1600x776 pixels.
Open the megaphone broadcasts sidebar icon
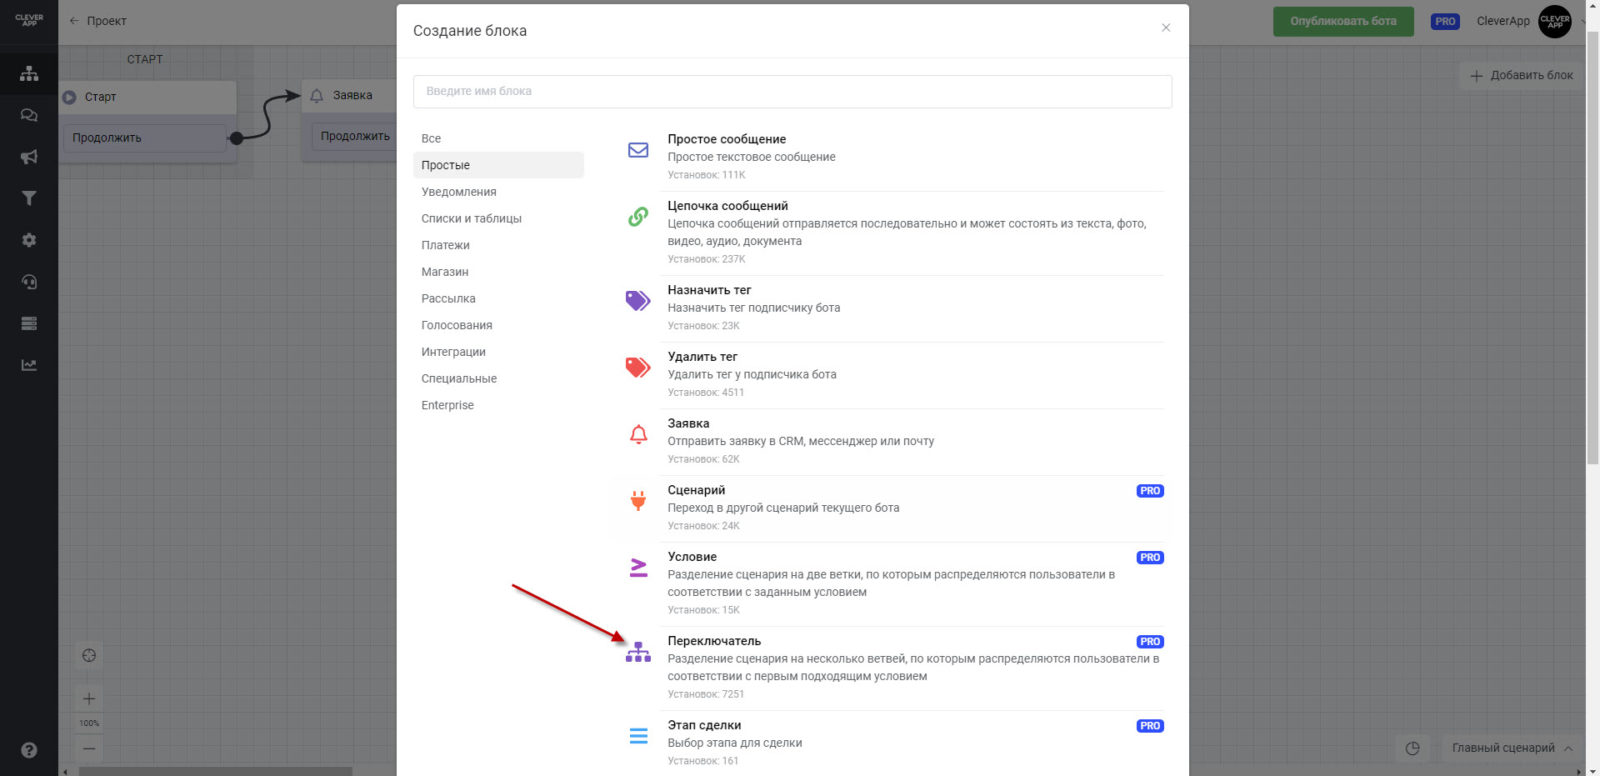click(29, 157)
